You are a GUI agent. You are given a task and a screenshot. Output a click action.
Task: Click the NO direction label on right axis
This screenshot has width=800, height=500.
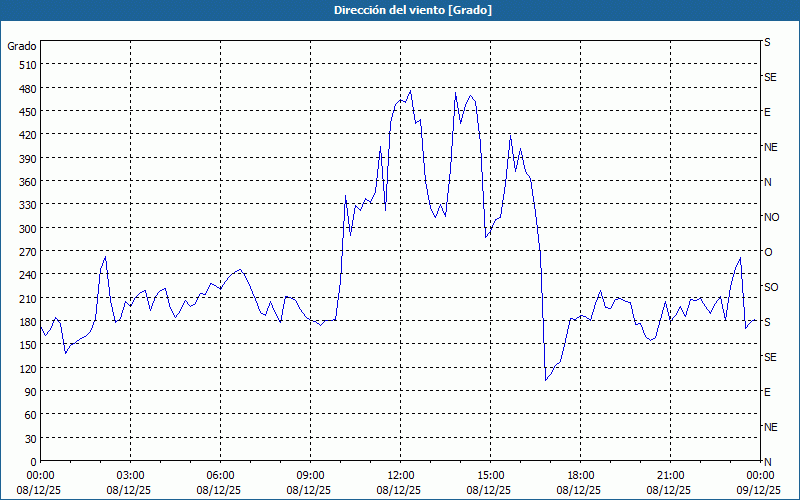(771, 217)
